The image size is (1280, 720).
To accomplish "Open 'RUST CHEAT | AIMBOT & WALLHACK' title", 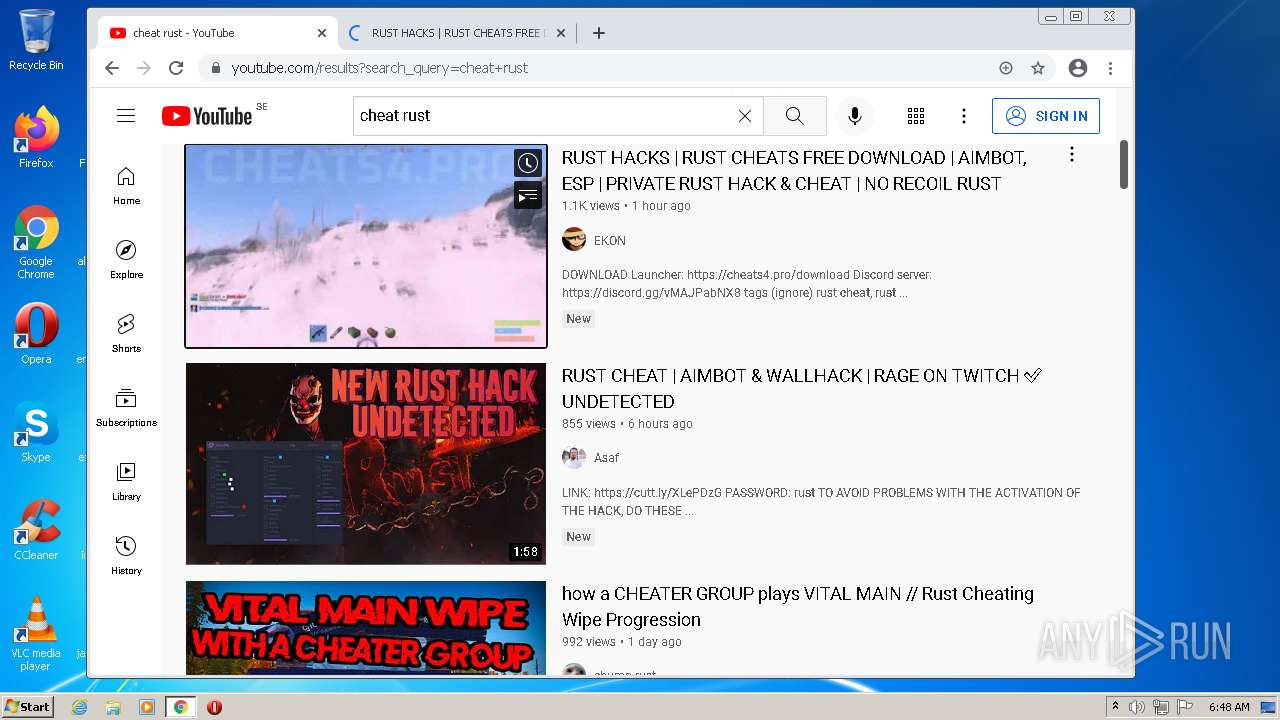I will pos(802,389).
